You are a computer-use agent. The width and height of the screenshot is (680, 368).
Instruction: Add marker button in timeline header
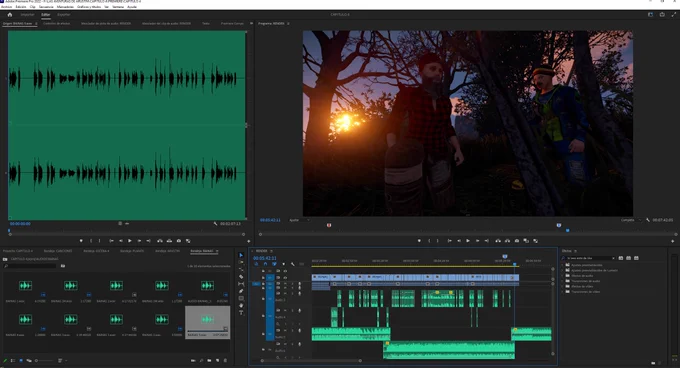point(284,264)
